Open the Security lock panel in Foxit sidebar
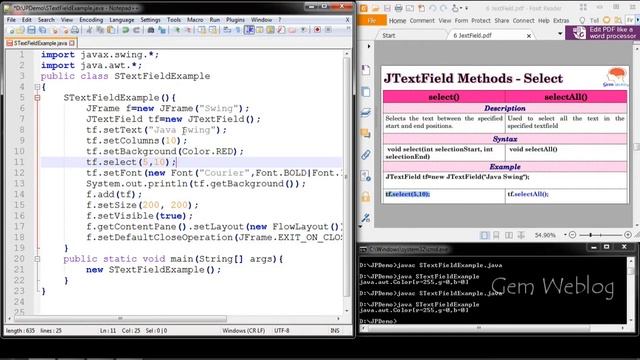 (x=366, y=197)
